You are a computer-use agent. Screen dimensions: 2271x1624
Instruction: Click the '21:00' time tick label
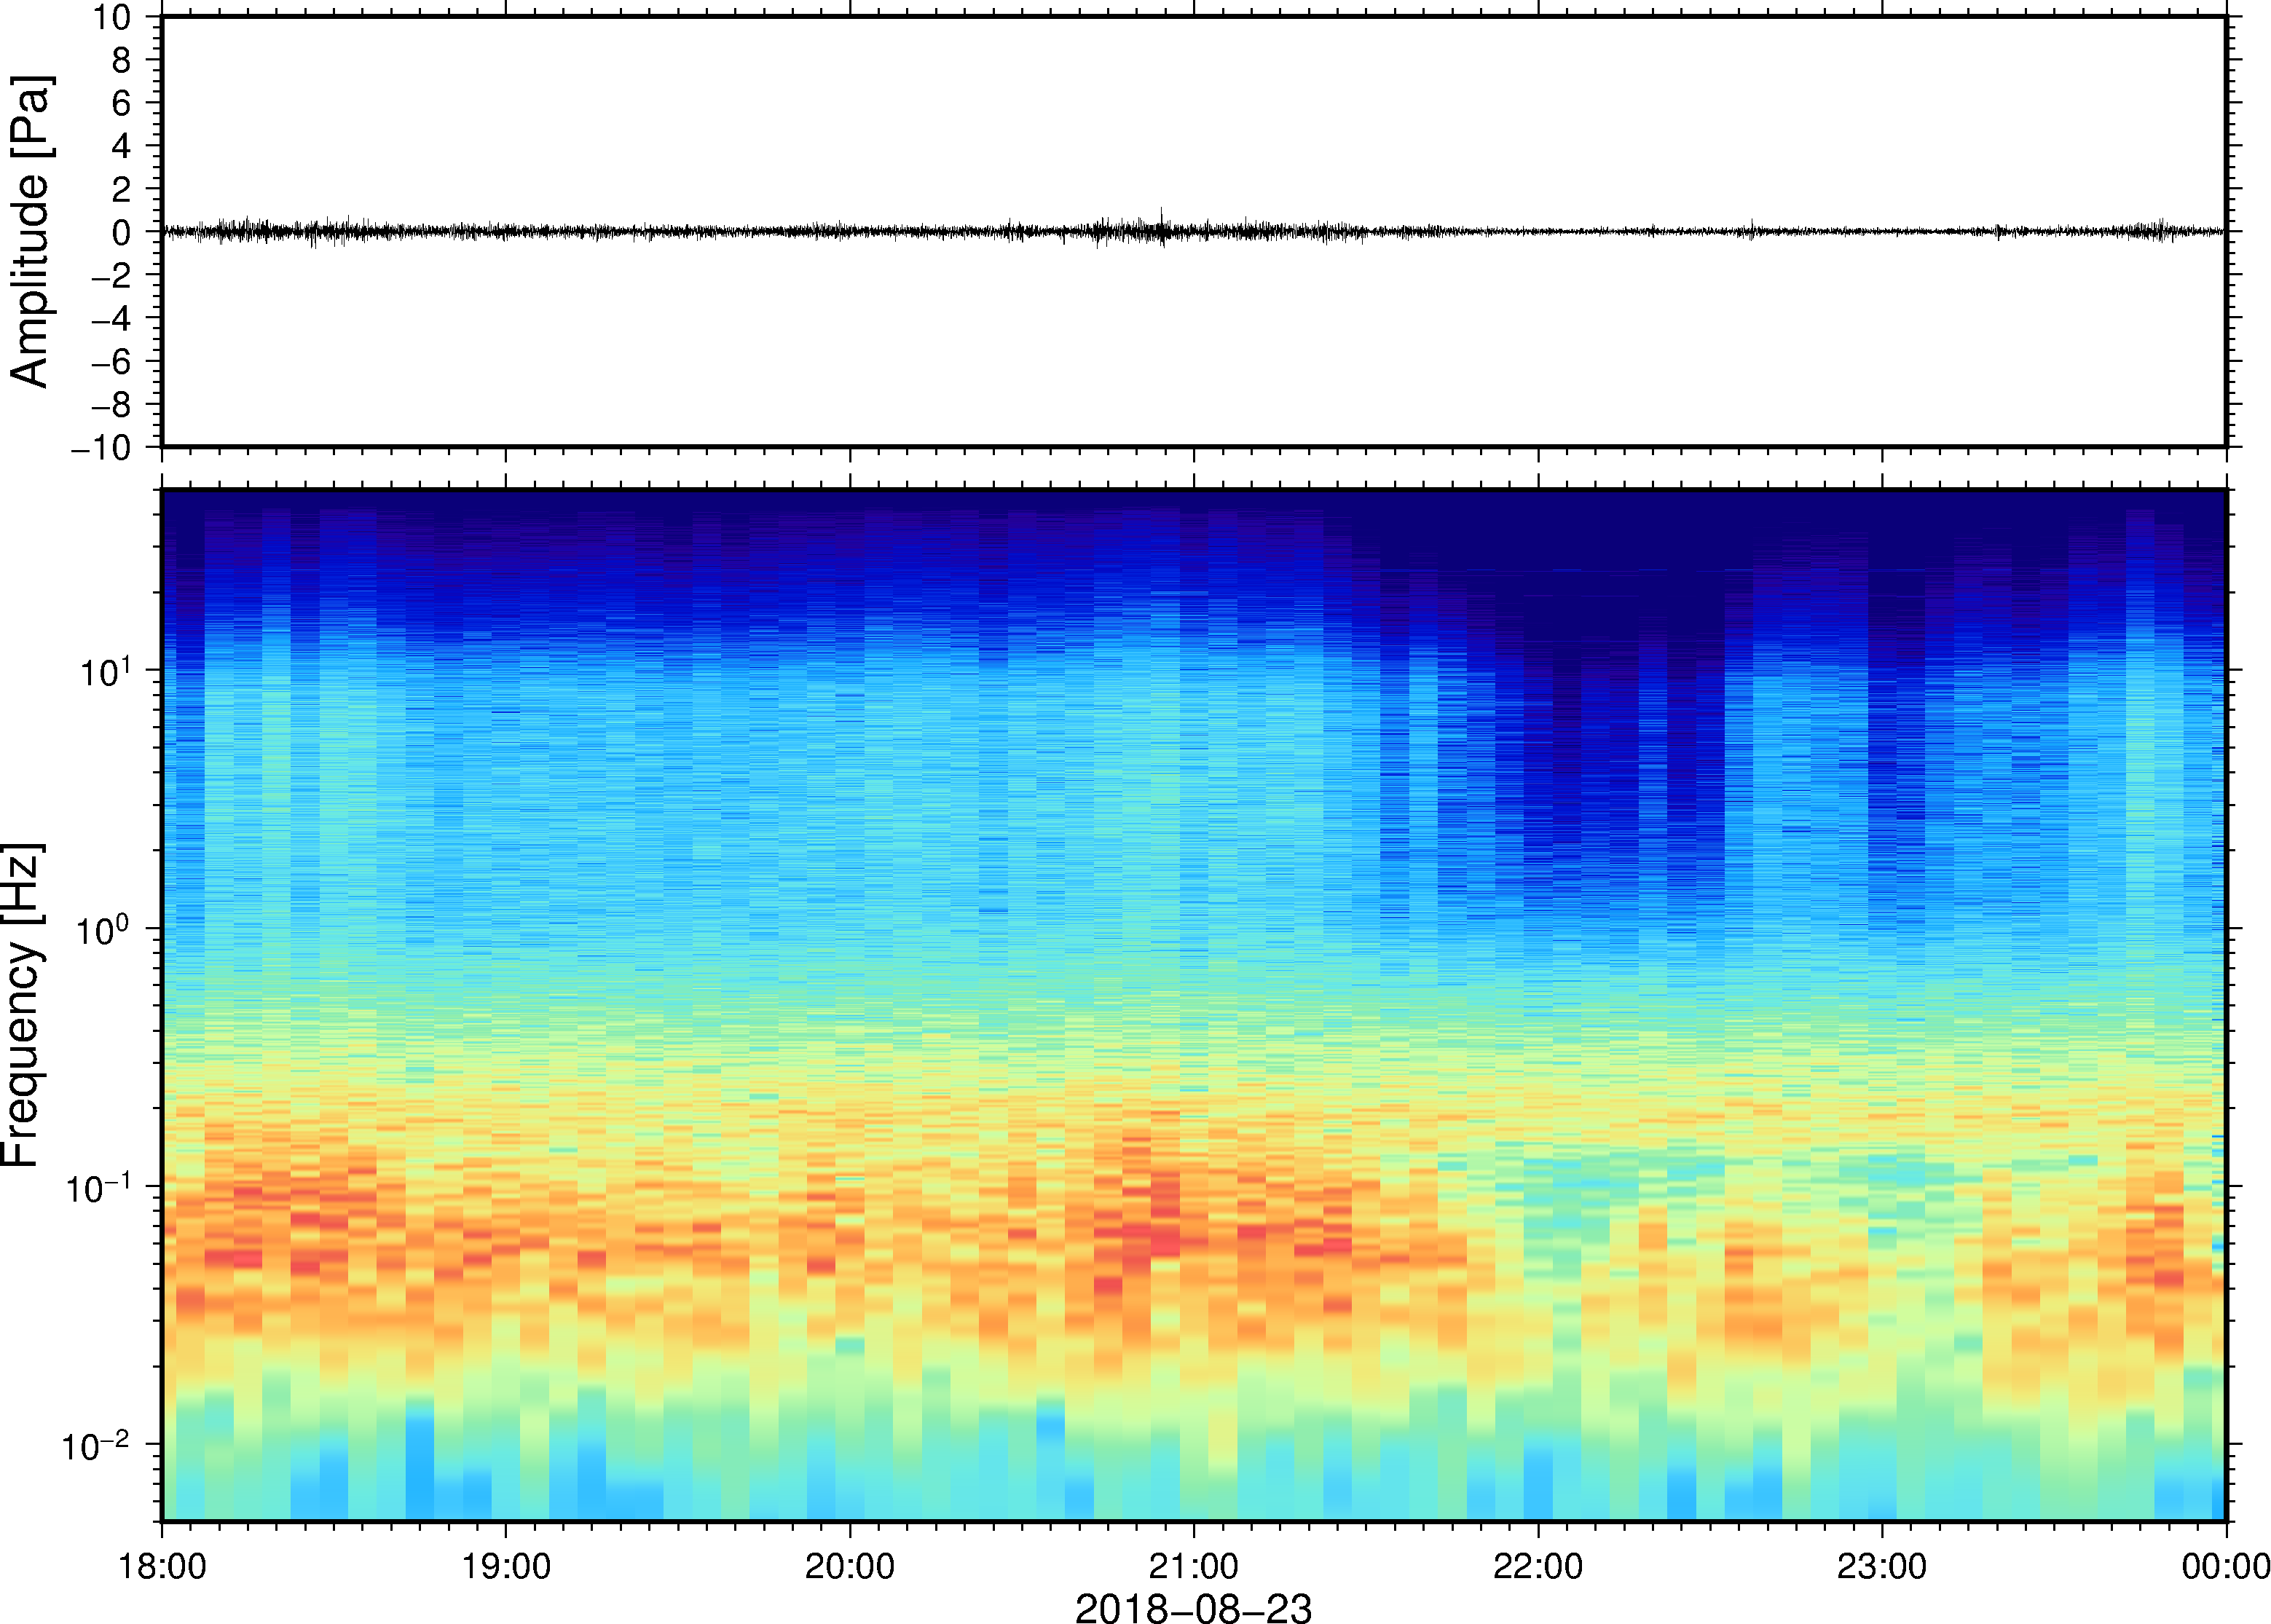[x=1194, y=1566]
